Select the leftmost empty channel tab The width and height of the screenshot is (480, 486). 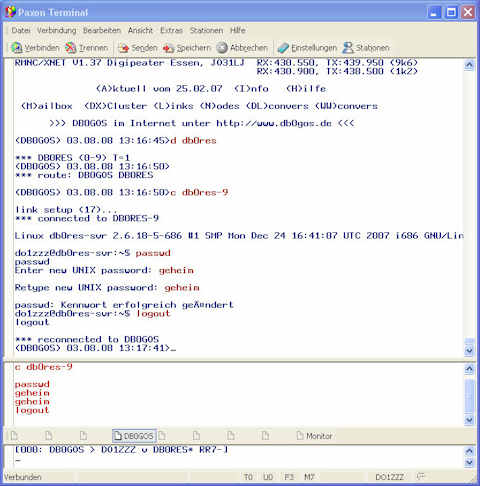tap(14, 436)
